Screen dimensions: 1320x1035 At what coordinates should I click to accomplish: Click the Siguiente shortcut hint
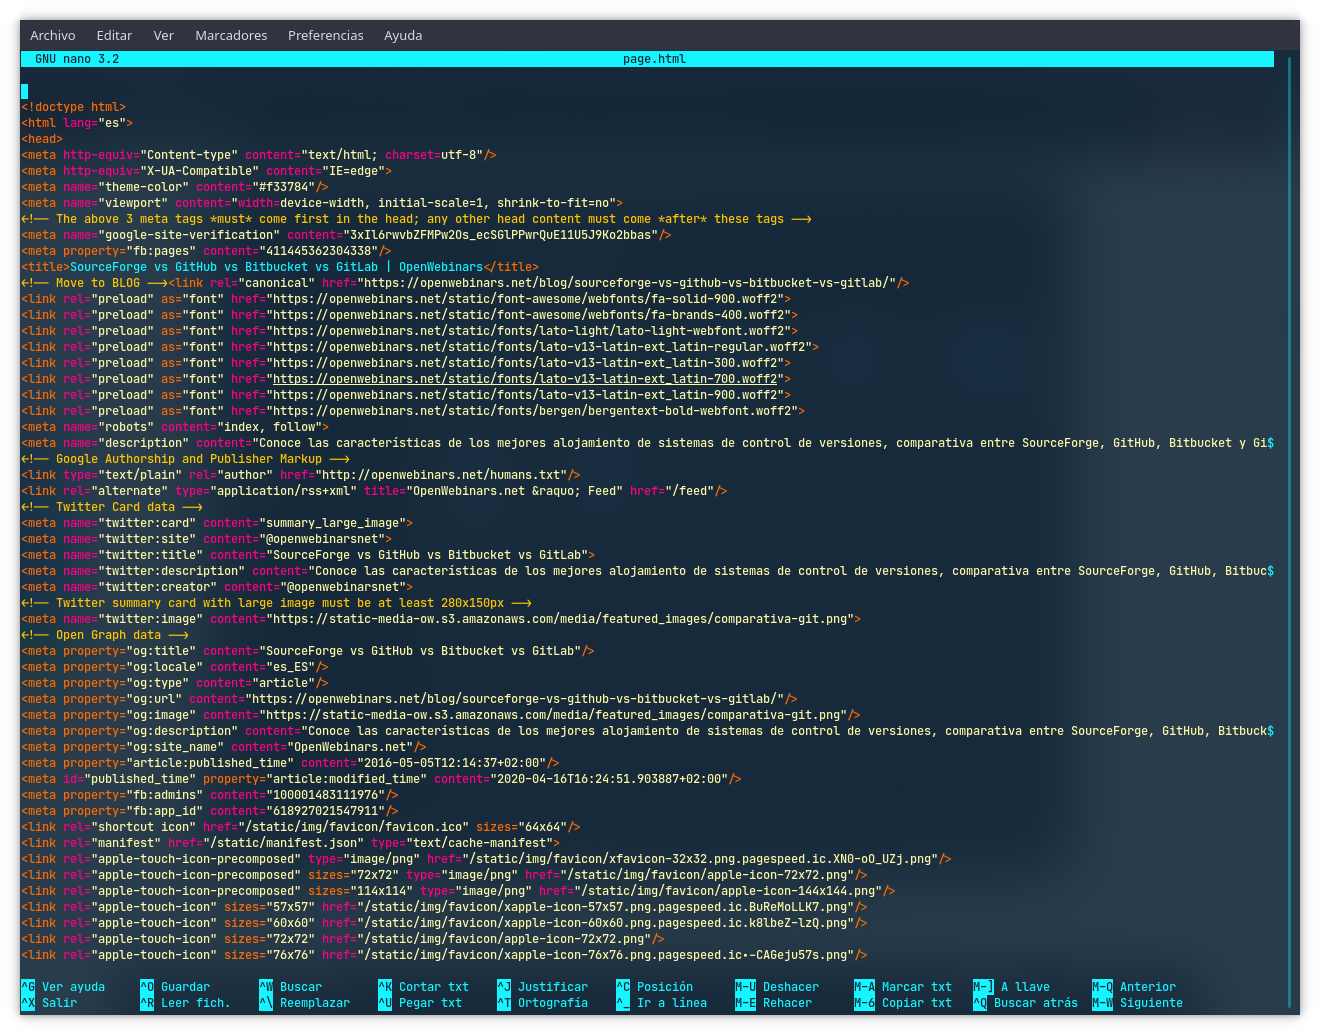click(1137, 1003)
